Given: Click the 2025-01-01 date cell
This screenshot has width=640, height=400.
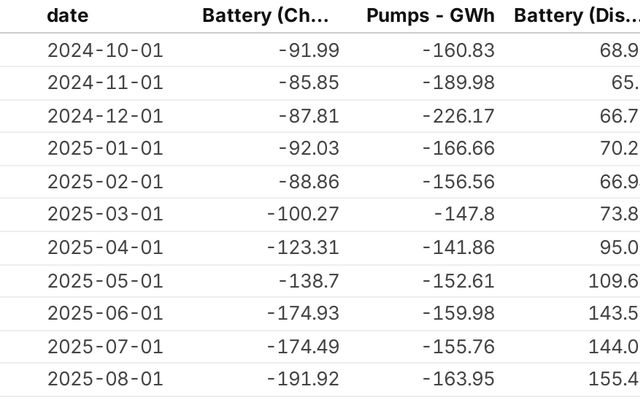Looking at the screenshot, I should (105, 149).
